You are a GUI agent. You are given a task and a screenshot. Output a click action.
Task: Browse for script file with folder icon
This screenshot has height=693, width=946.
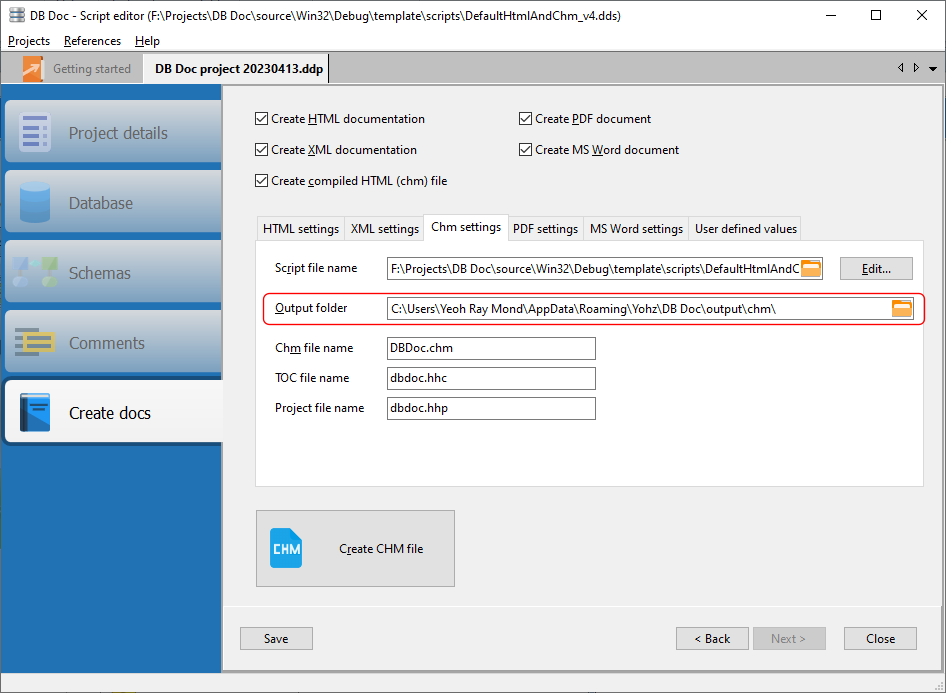[x=811, y=268]
